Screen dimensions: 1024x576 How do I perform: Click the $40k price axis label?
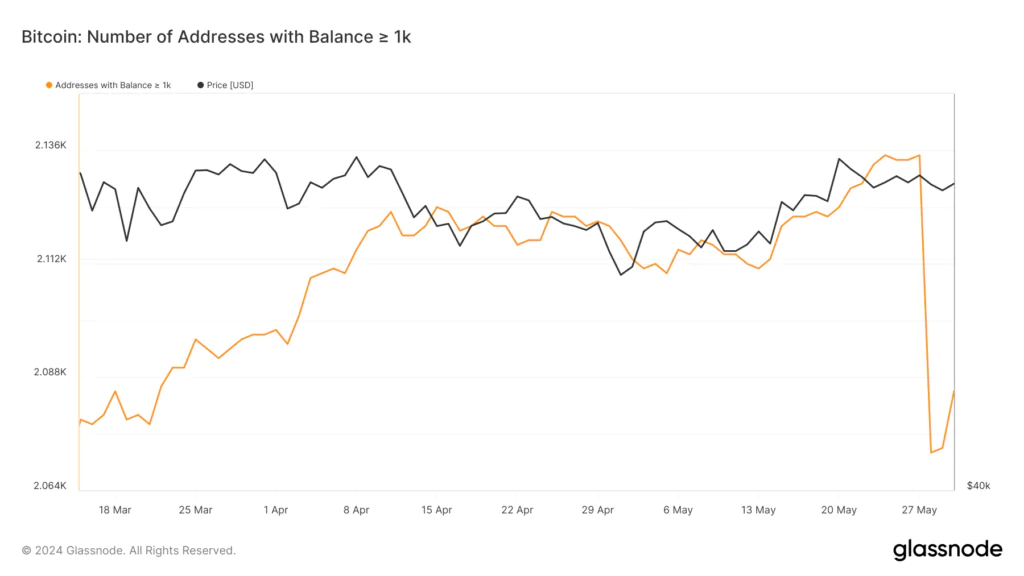tap(978, 486)
